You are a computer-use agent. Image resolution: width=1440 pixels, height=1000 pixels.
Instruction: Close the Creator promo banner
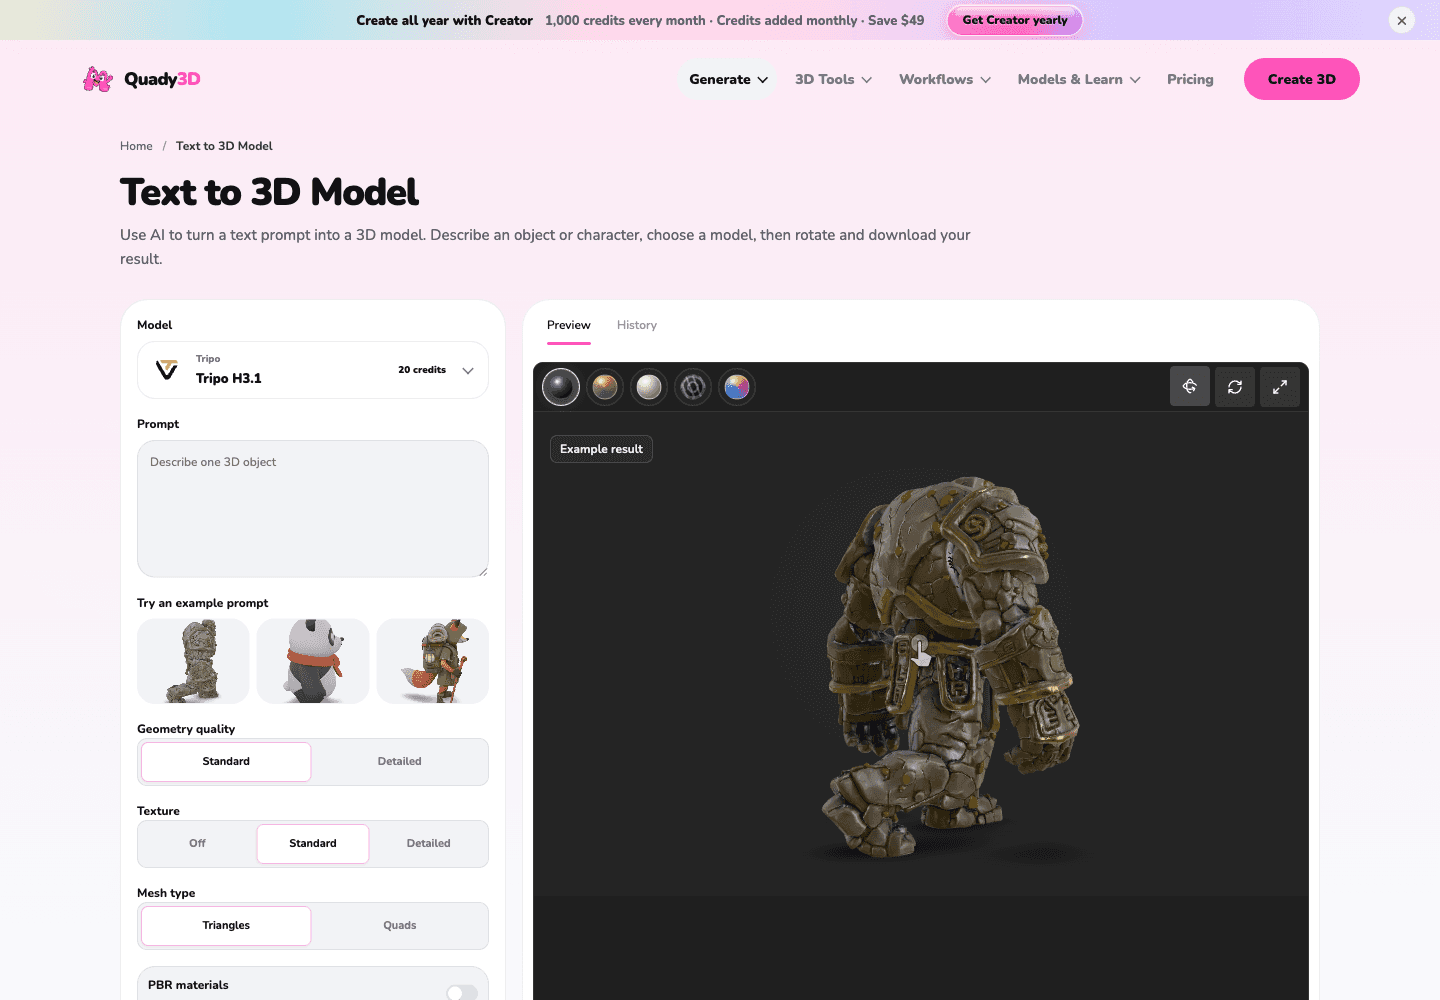(1402, 20)
